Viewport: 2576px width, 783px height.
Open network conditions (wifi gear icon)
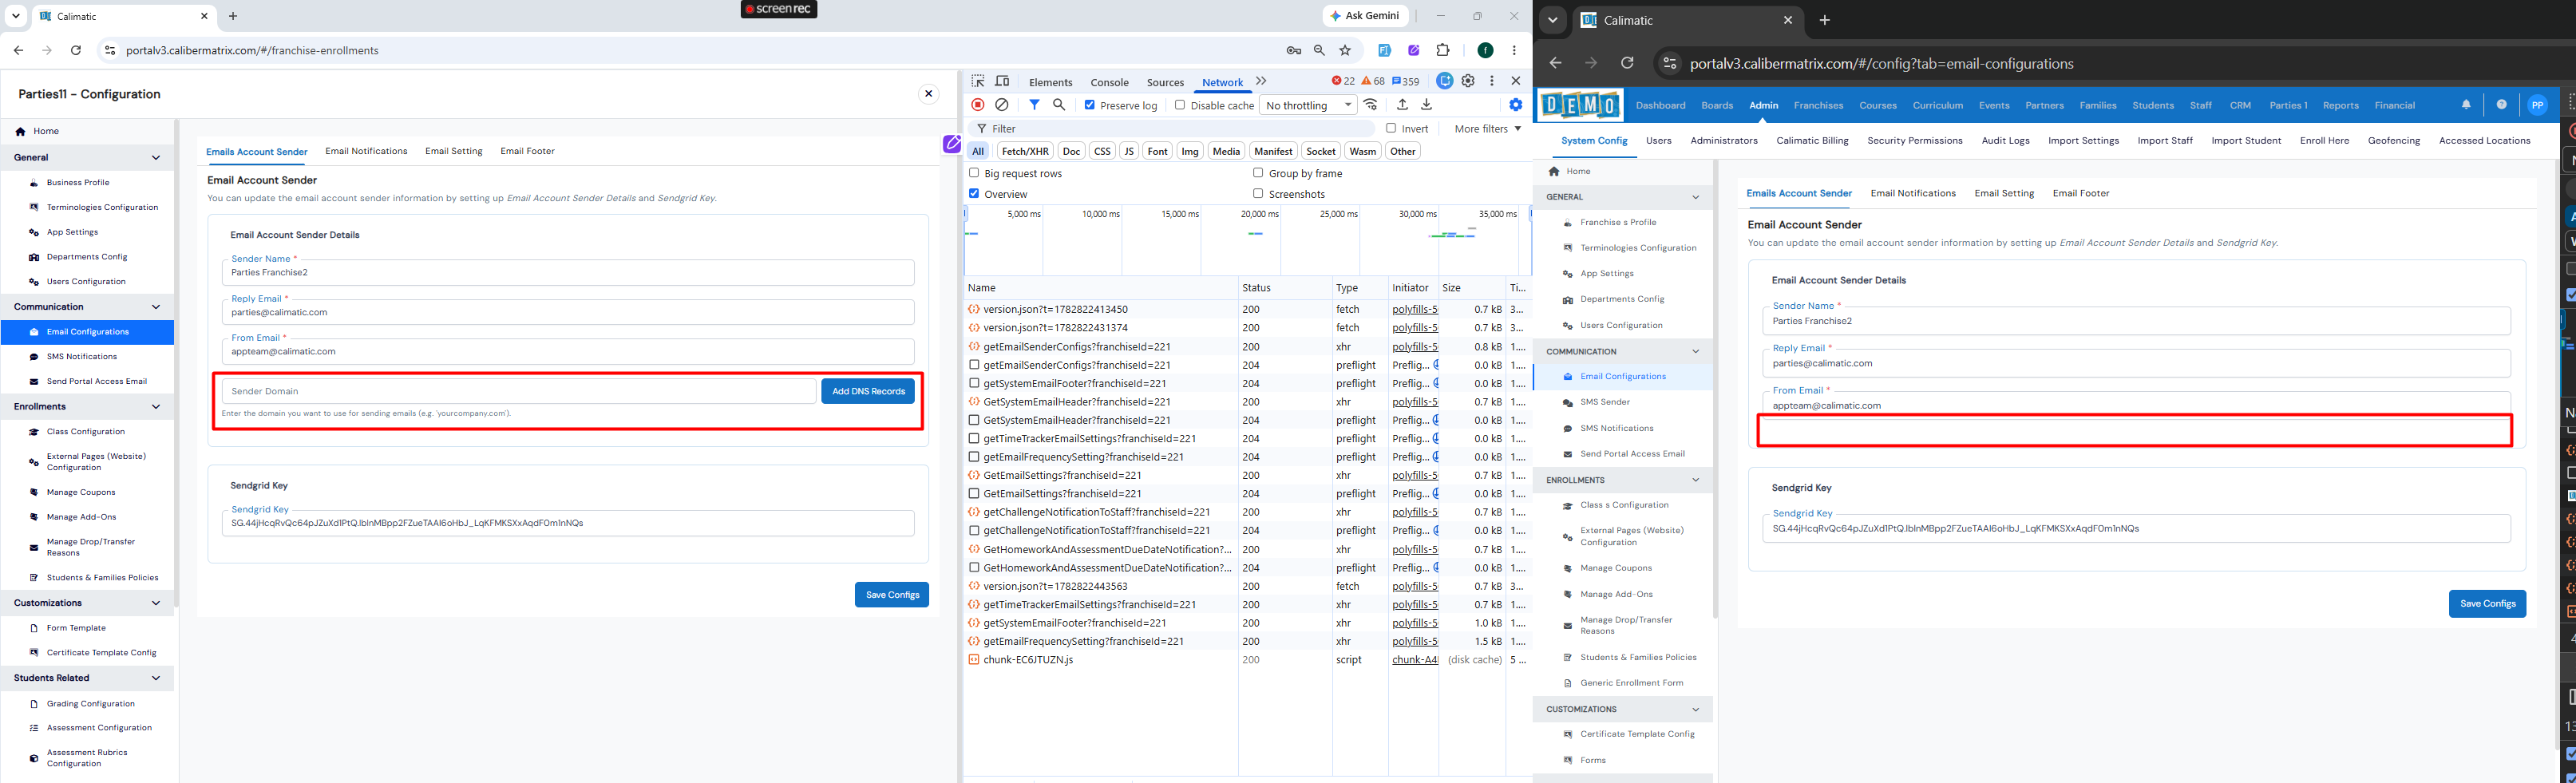click(x=1371, y=105)
